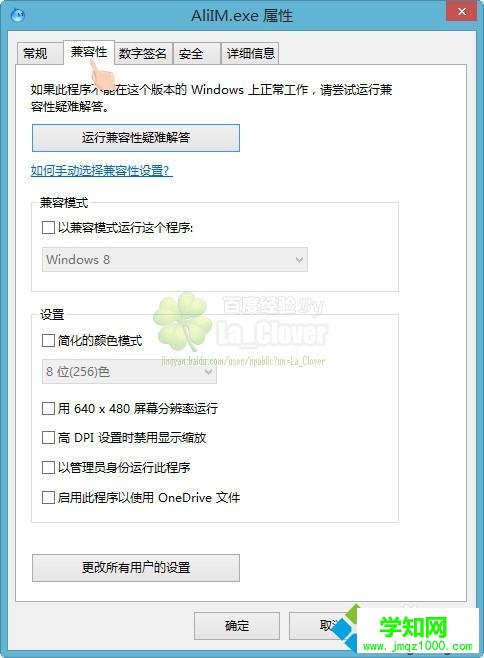Open the 8 位(256)色 color dropdown
The height and width of the screenshot is (658, 484).
pyautogui.click(x=129, y=371)
